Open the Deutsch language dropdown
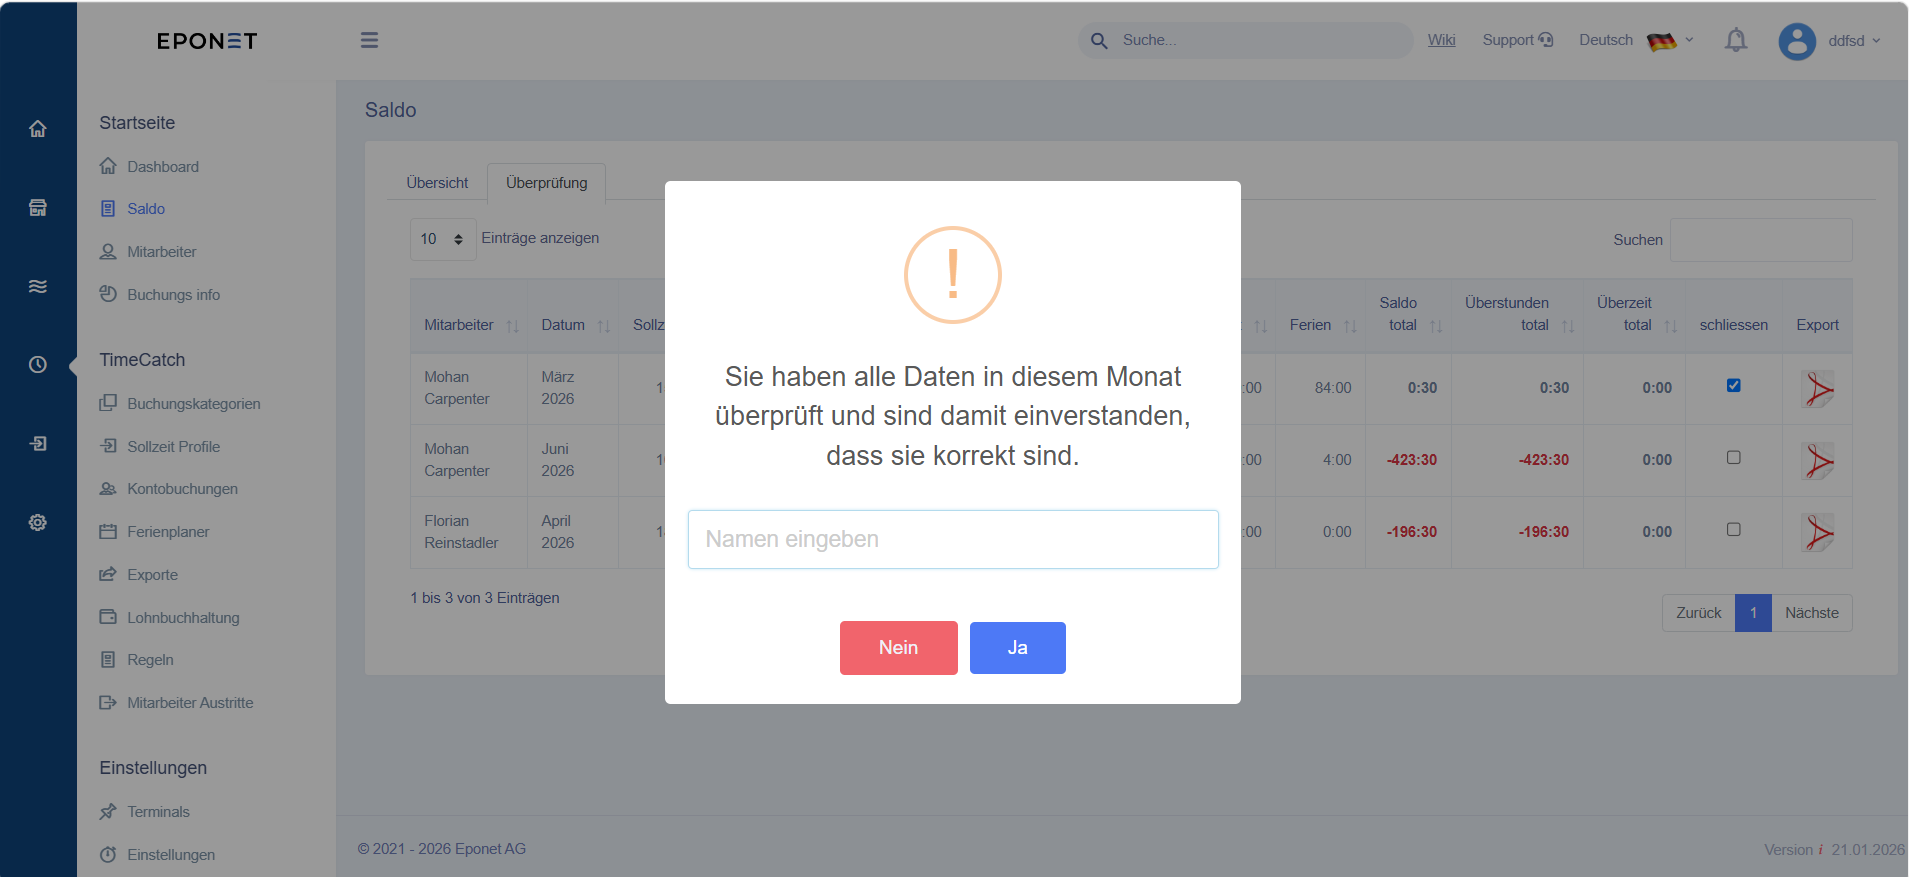1913x877 pixels. (x=1636, y=41)
